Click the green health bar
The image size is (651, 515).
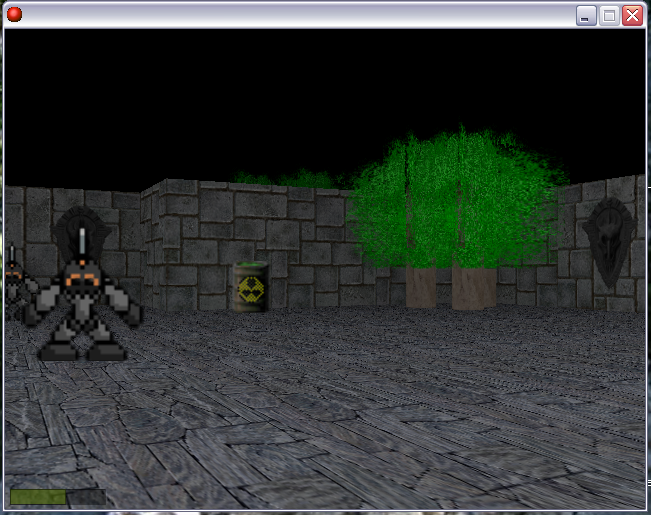tap(58, 497)
